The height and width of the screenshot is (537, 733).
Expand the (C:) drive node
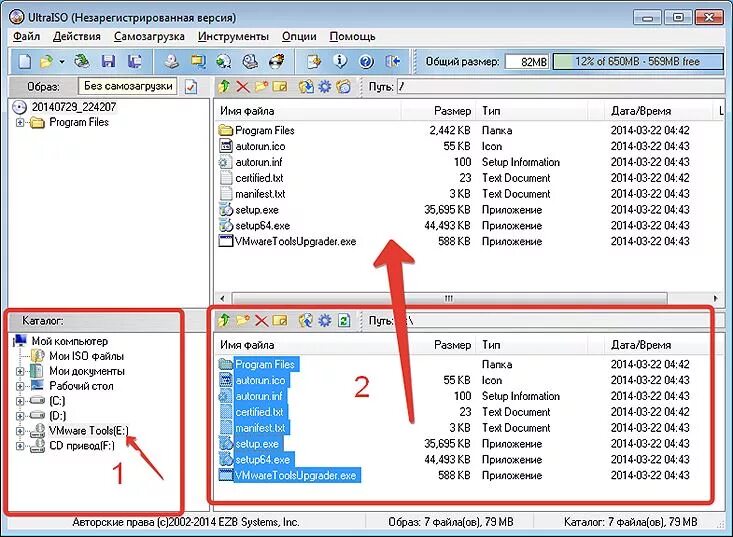[20, 401]
